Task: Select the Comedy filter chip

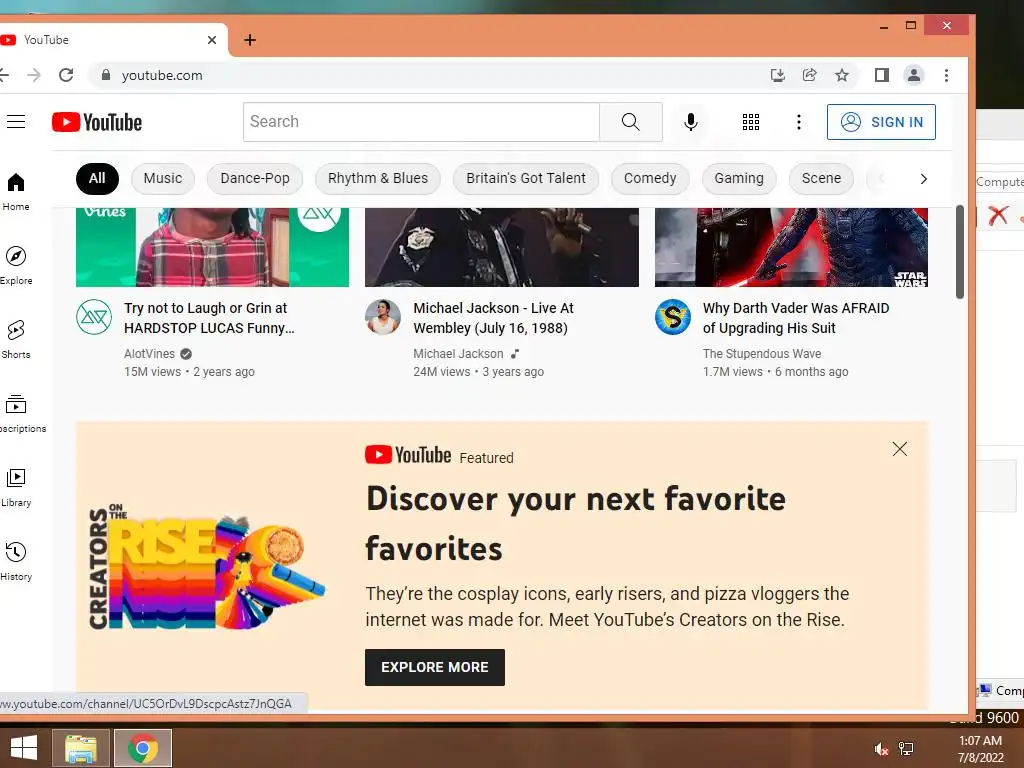Action: 650,178
